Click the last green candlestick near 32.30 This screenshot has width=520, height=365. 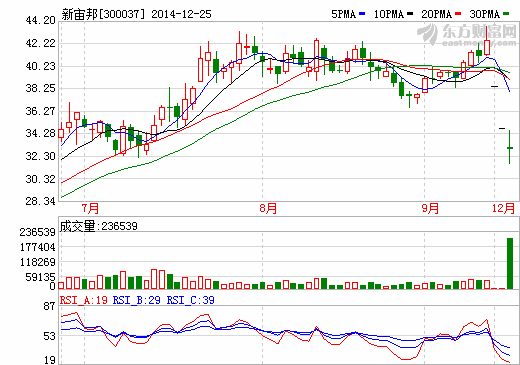[x=510, y=147]
